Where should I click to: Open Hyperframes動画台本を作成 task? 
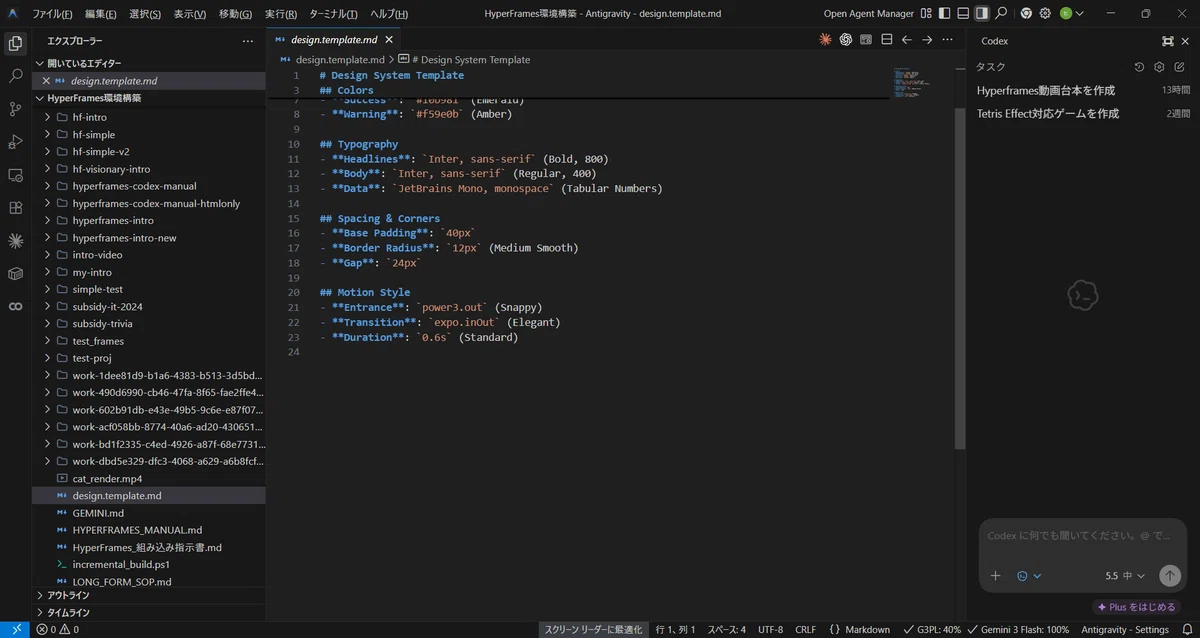[1046, 90]
